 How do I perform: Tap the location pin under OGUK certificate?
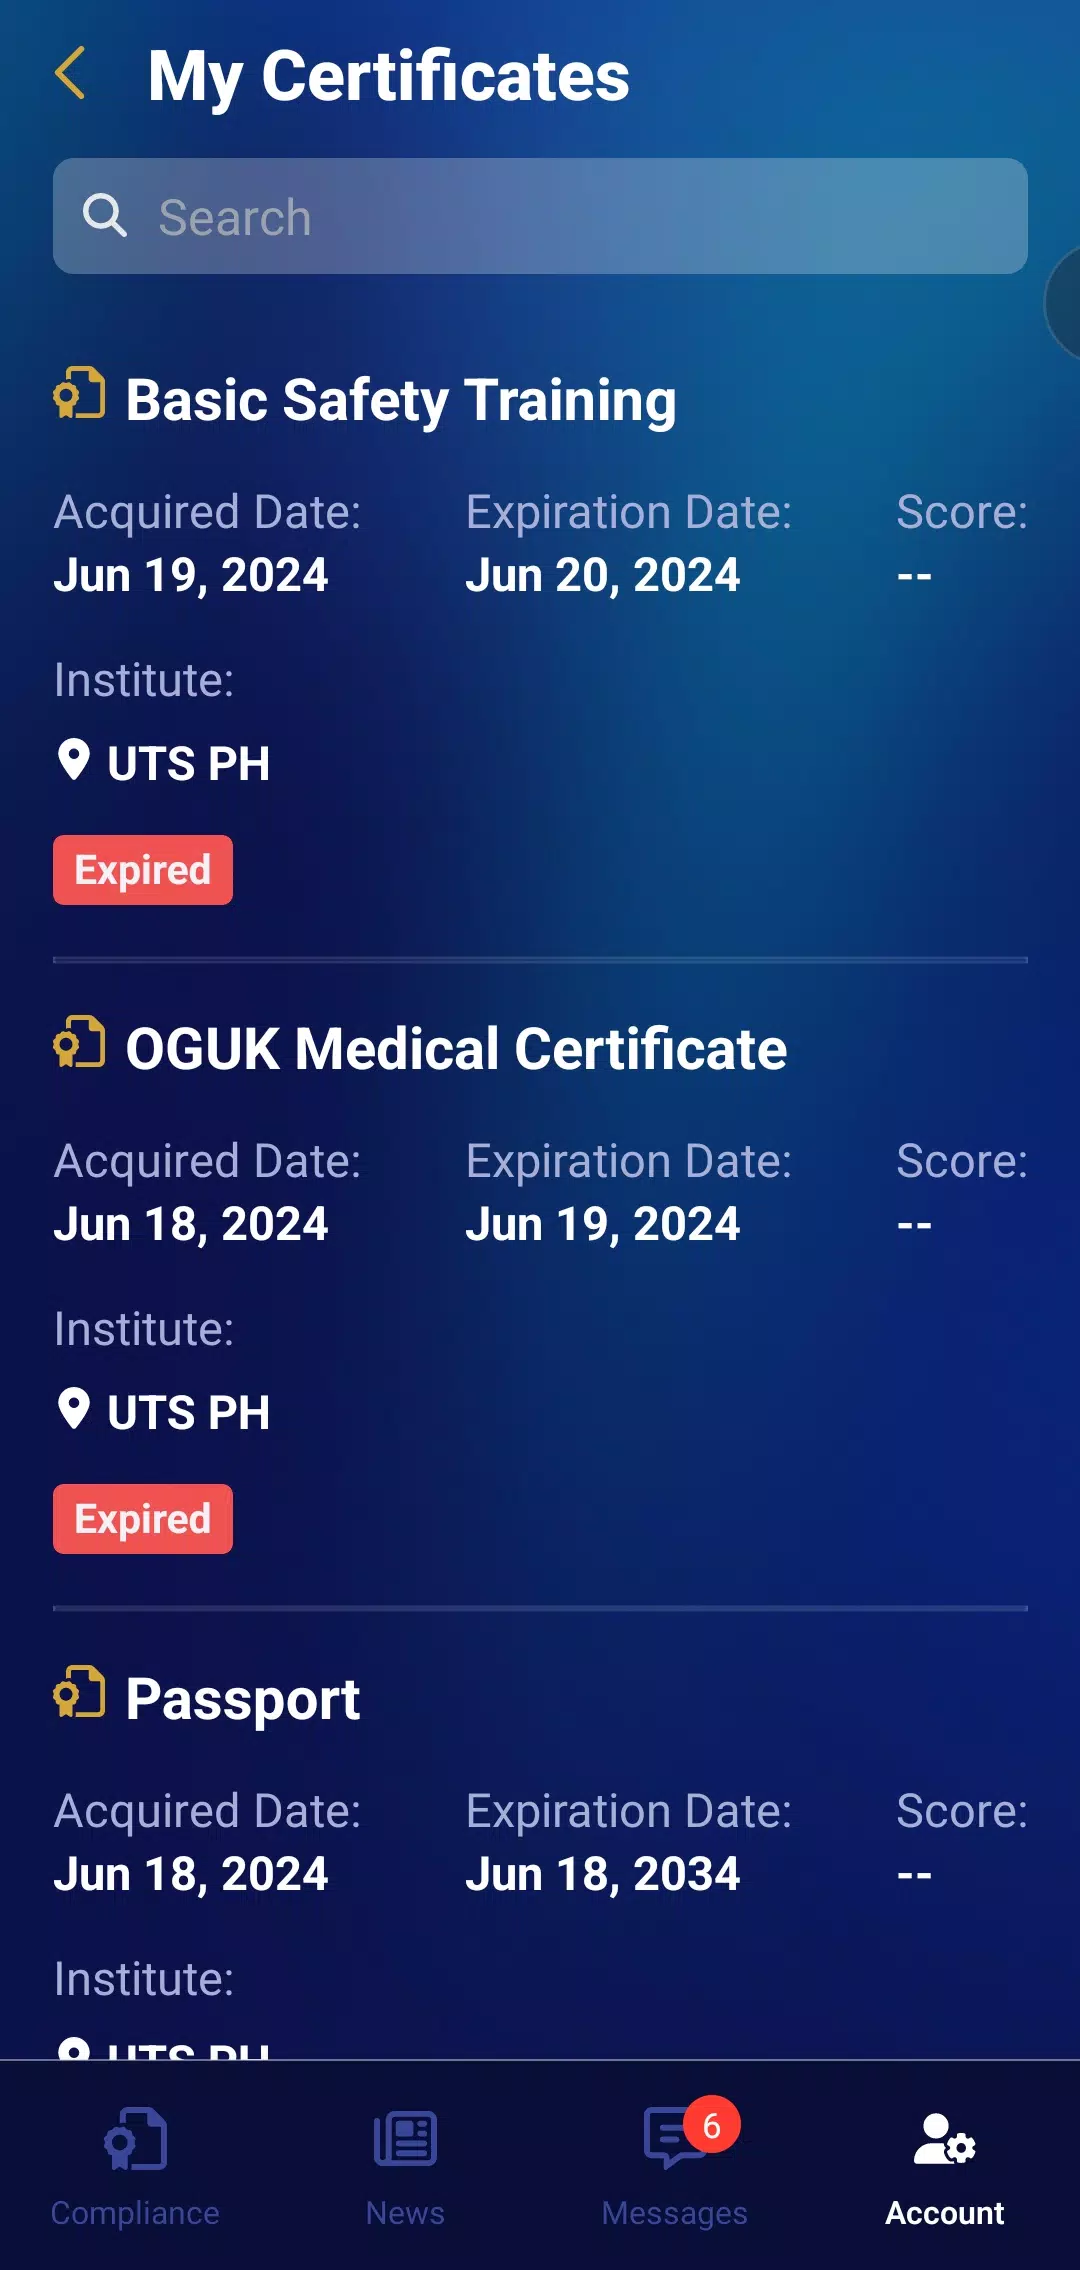click(x=74, y=1409)
